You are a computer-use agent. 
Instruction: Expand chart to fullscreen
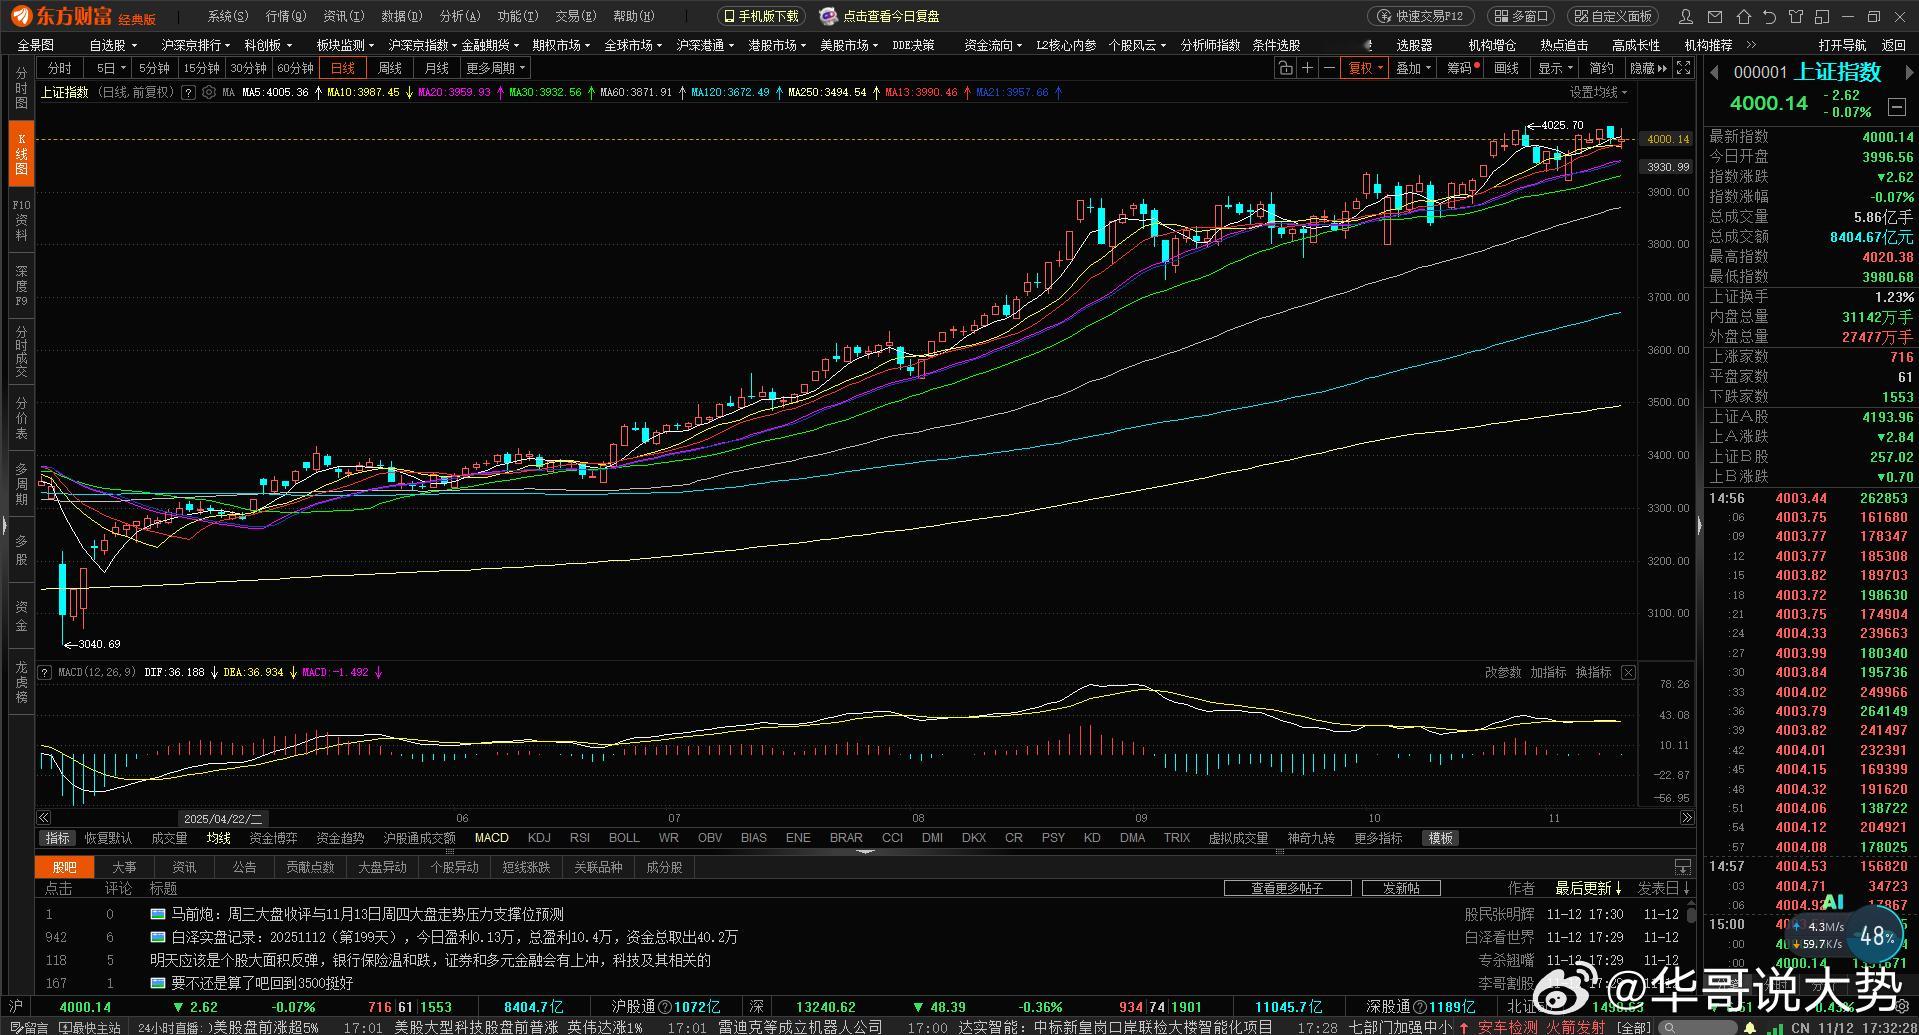coord(1684,68)
